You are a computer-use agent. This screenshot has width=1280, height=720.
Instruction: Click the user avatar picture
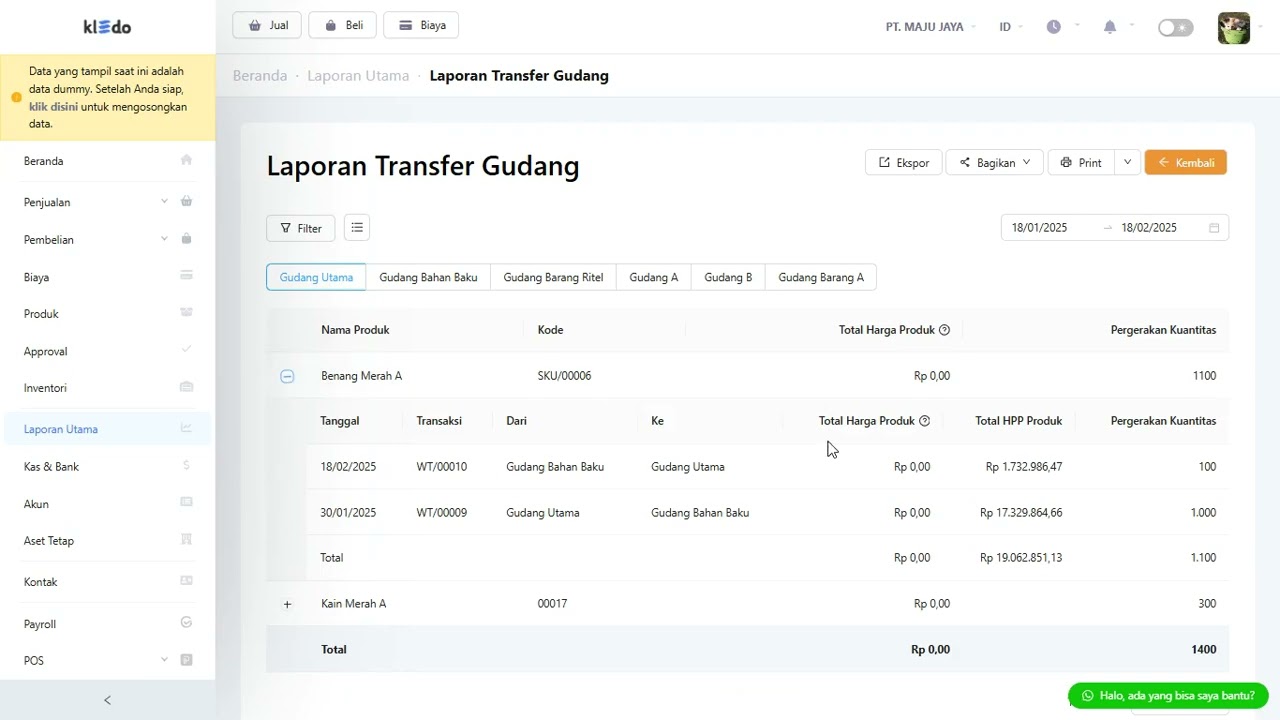pyautogui.click(x=1234, y=28)
